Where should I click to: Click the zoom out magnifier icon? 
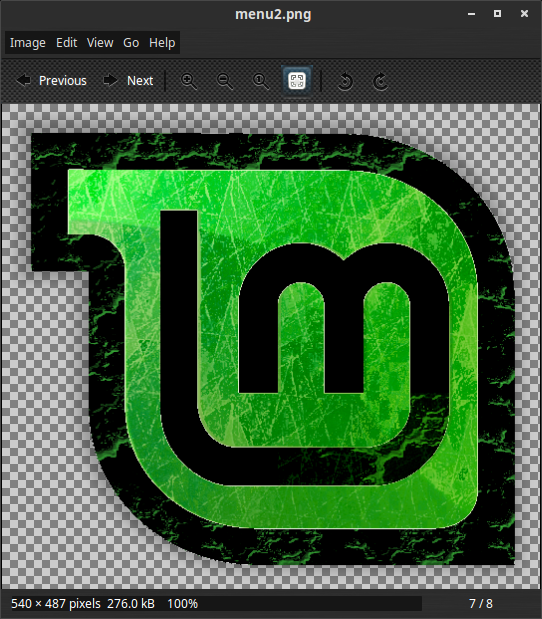pos(225,81)
